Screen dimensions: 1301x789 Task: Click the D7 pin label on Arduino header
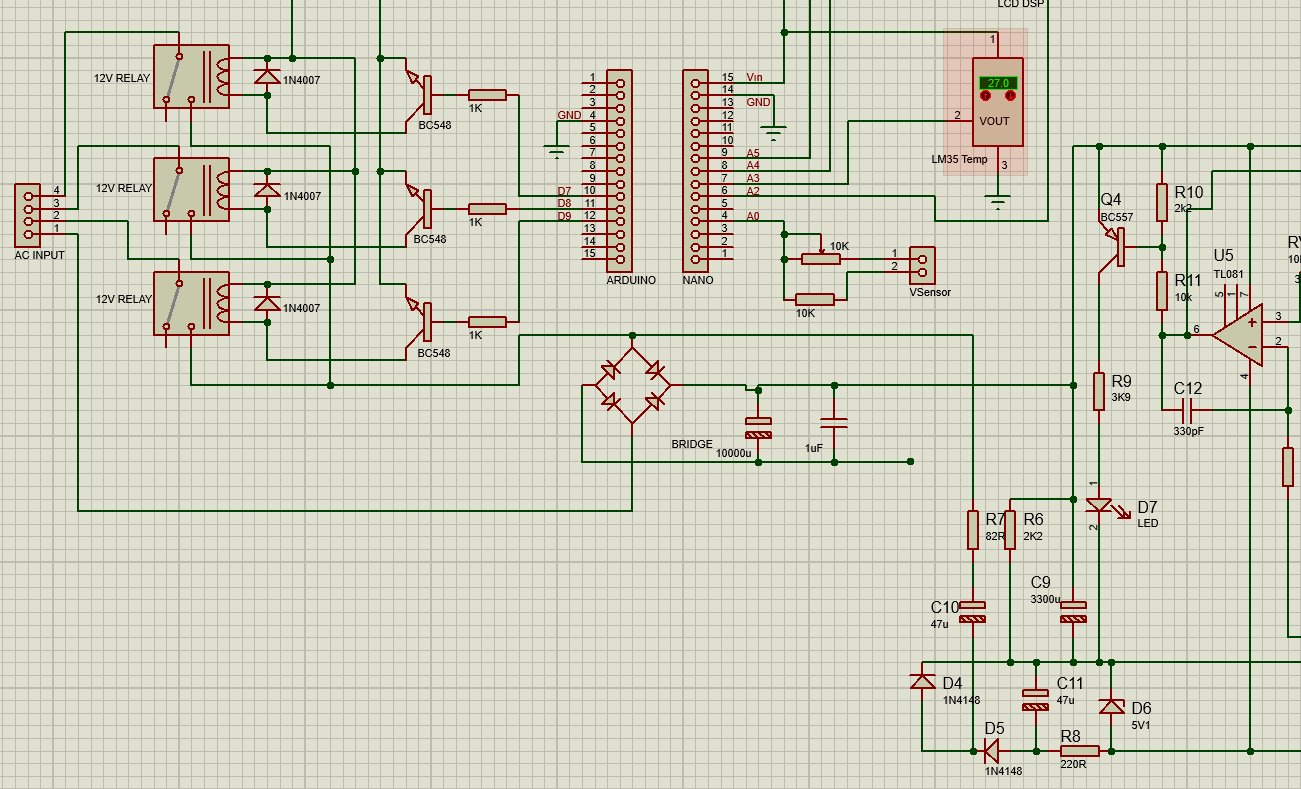(564, 190)
